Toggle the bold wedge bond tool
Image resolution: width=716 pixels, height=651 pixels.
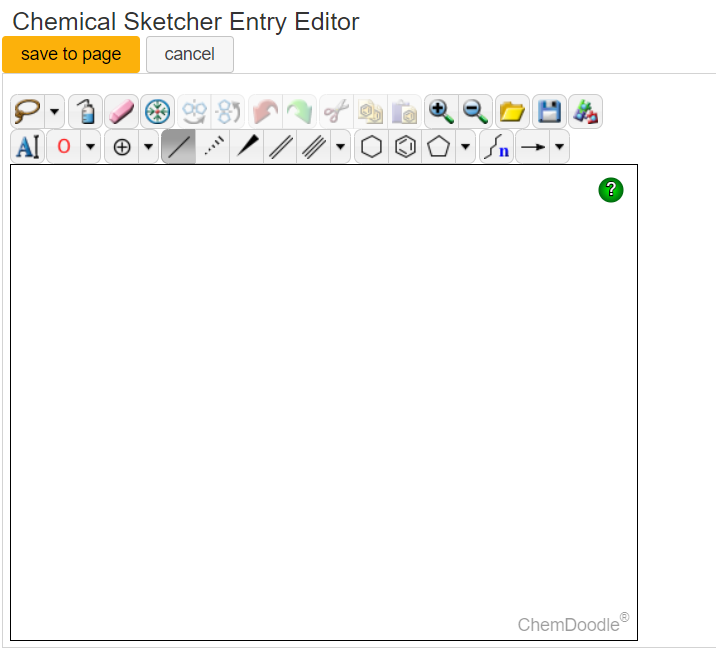click(x=246, y=147)
